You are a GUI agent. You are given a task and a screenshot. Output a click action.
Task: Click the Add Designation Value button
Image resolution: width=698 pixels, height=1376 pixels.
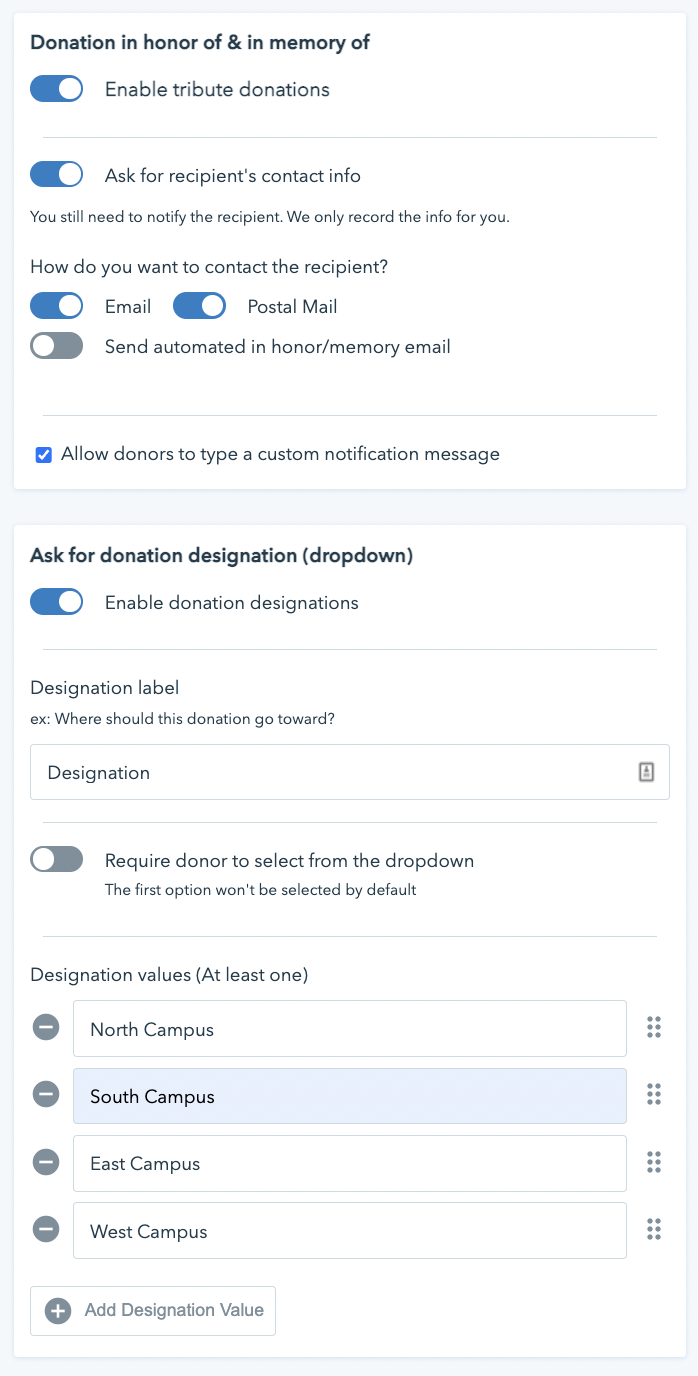tap(153, 1311)
